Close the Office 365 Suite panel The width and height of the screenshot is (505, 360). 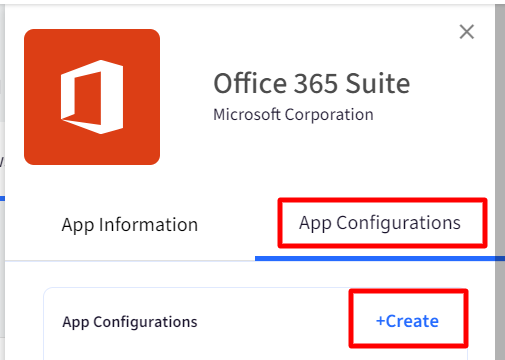tap(467, 32)
